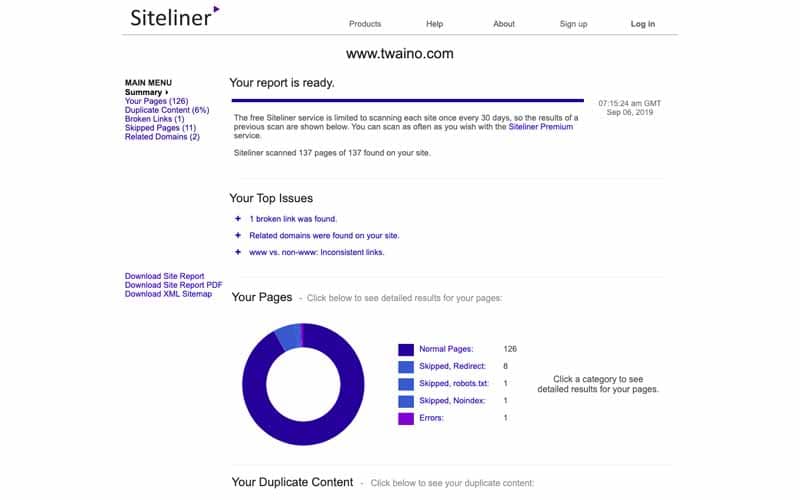The height and width of the screenshot is (500, 800).
Task: Click the Normal Pages count 126
Action: coord(510,349)
